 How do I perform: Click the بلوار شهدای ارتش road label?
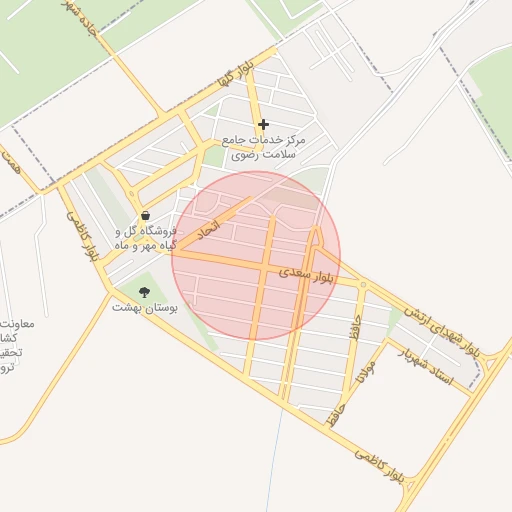point(443,332)
